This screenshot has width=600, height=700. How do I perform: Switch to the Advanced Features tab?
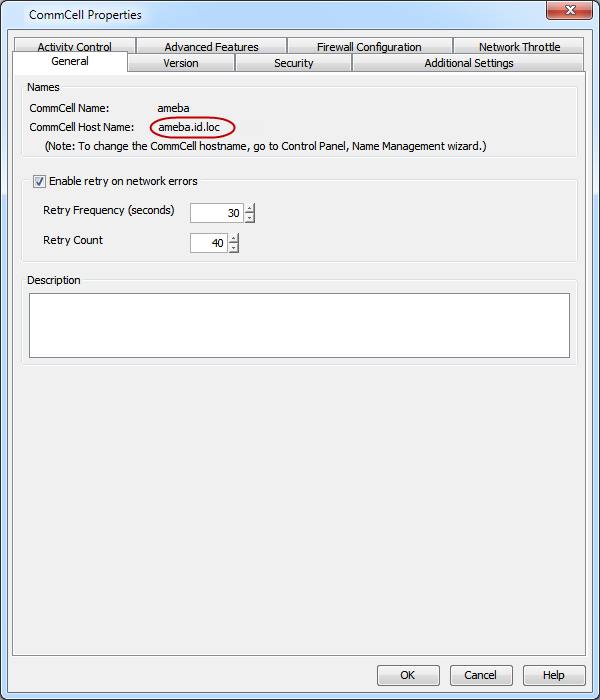pyautogui.click(x=211, y=47)
